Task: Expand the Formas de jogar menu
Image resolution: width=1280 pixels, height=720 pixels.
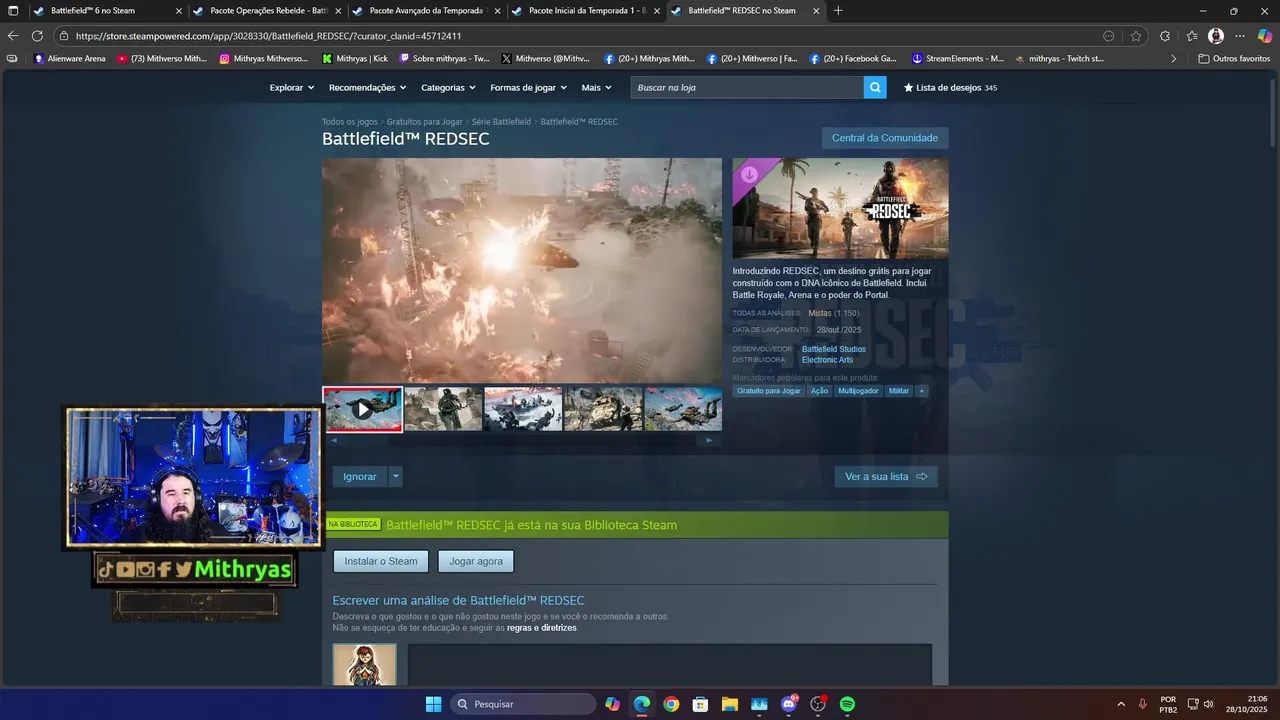Action: tap(529, 88)
